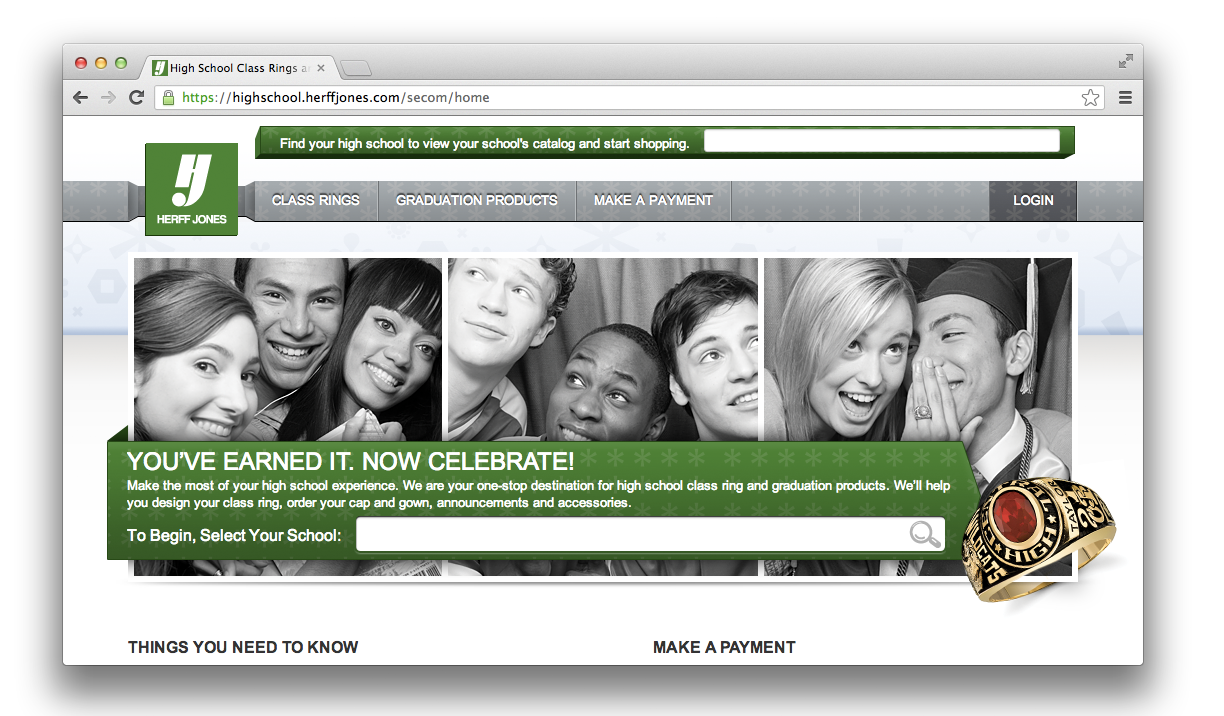
Task: Click the Herff Jones logo
Action: pyautogui.click(x=191, y=189)
